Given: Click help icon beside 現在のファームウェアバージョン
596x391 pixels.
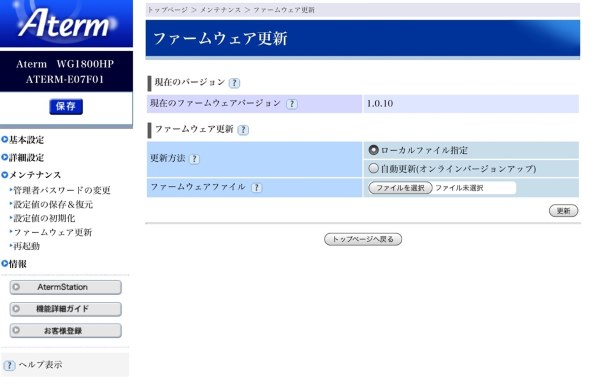Looking at the screenshot, I should [292, 104].
